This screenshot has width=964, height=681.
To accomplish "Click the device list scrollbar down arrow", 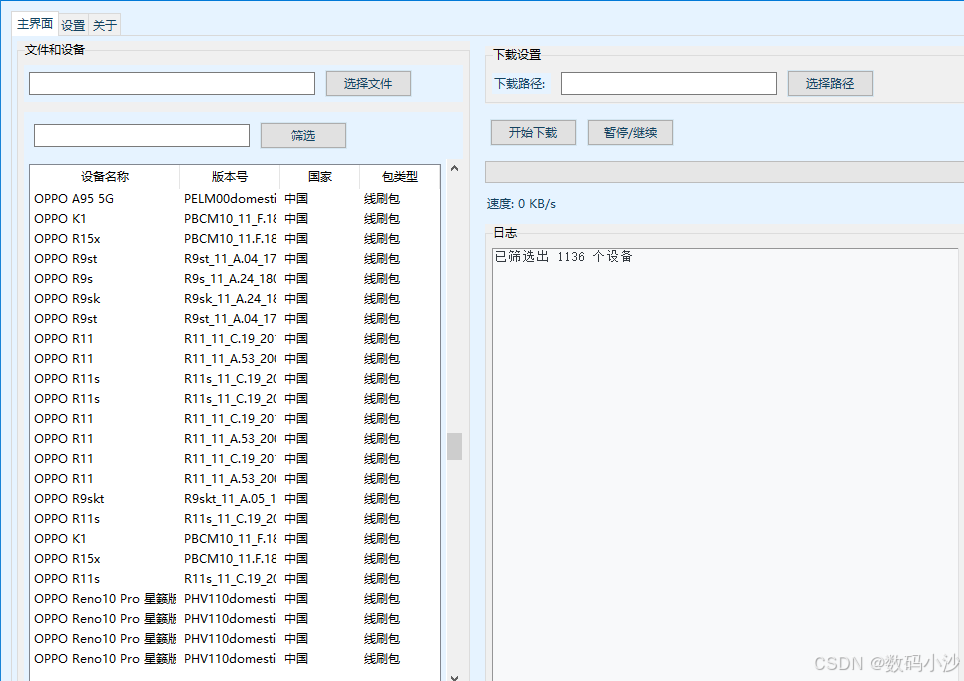I will click(x=454, y=677).
